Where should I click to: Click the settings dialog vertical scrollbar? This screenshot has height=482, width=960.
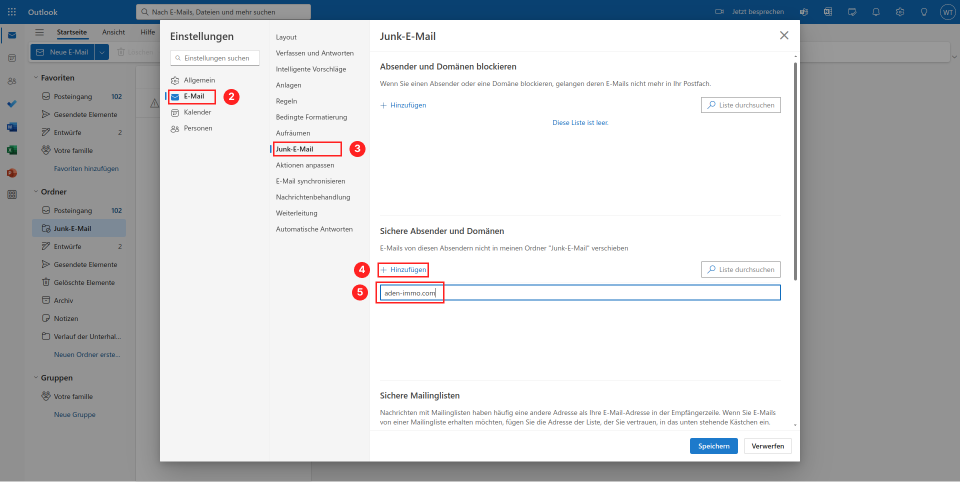[x=795, y=171]
